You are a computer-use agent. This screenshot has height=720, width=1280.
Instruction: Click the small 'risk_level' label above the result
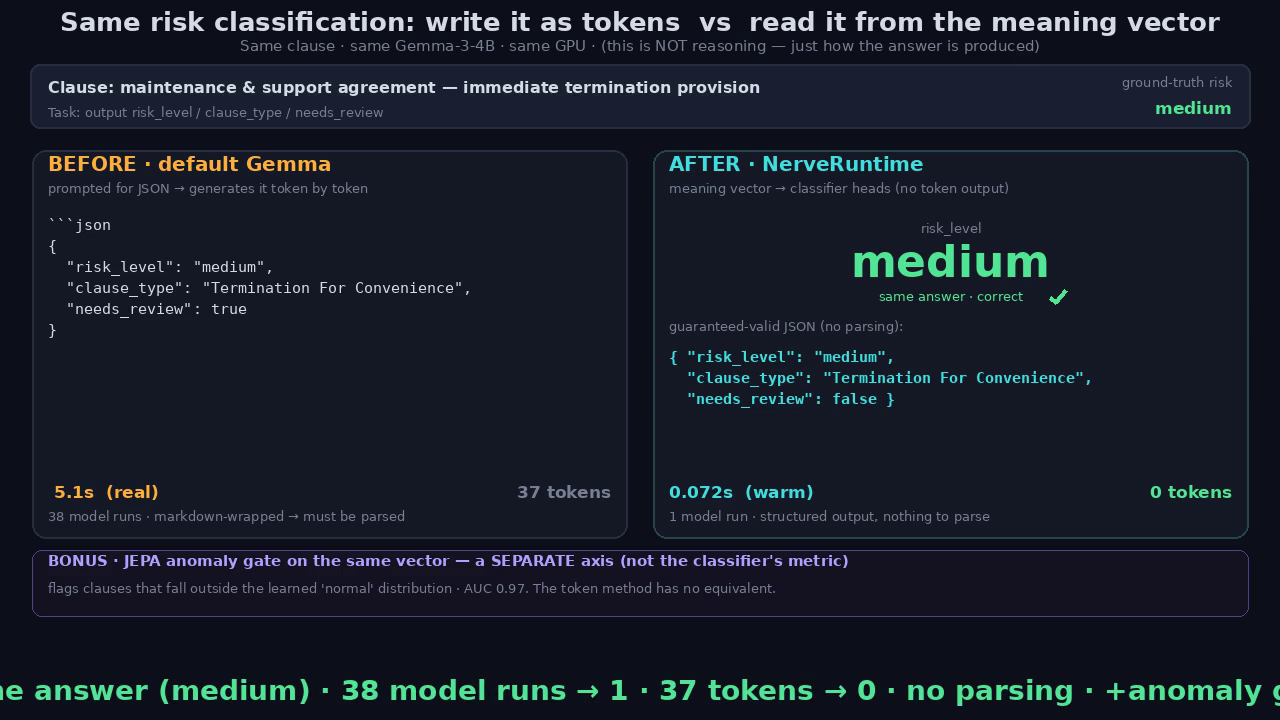951,229
